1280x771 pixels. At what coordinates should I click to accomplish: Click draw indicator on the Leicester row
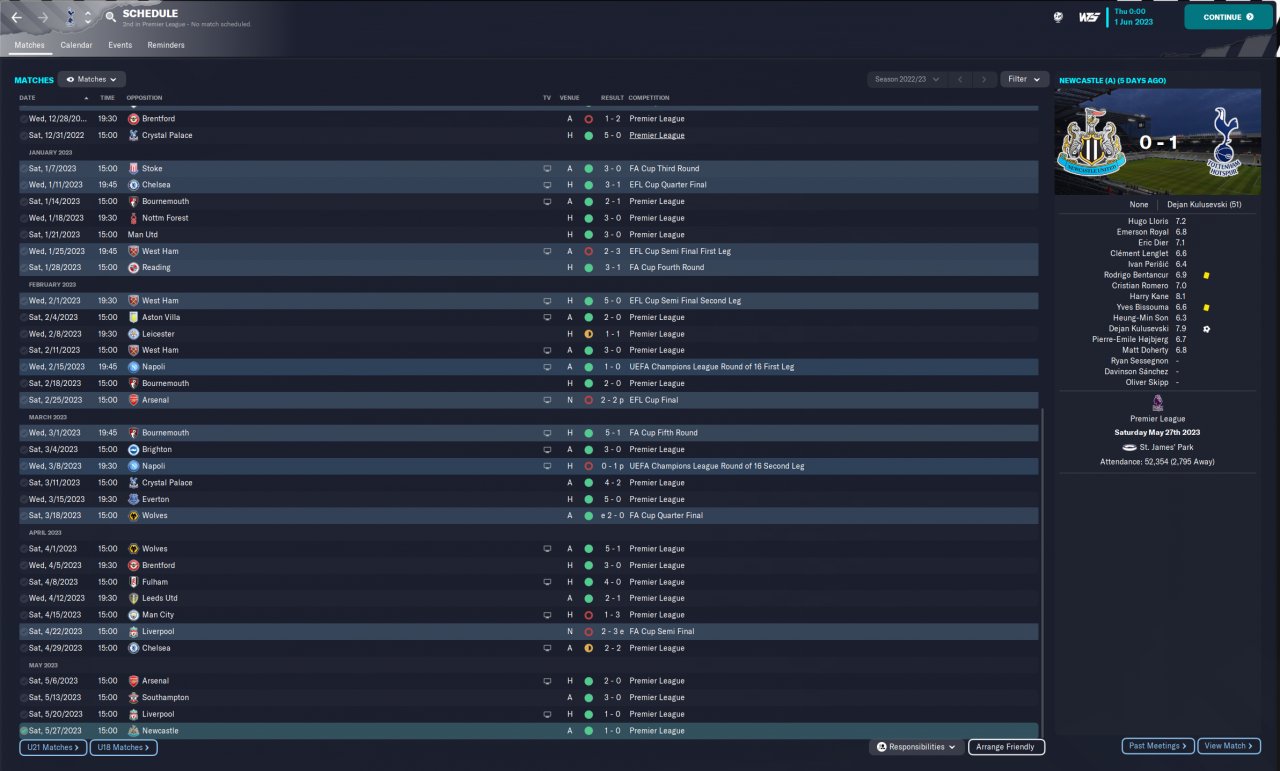(x=588, y=334)
